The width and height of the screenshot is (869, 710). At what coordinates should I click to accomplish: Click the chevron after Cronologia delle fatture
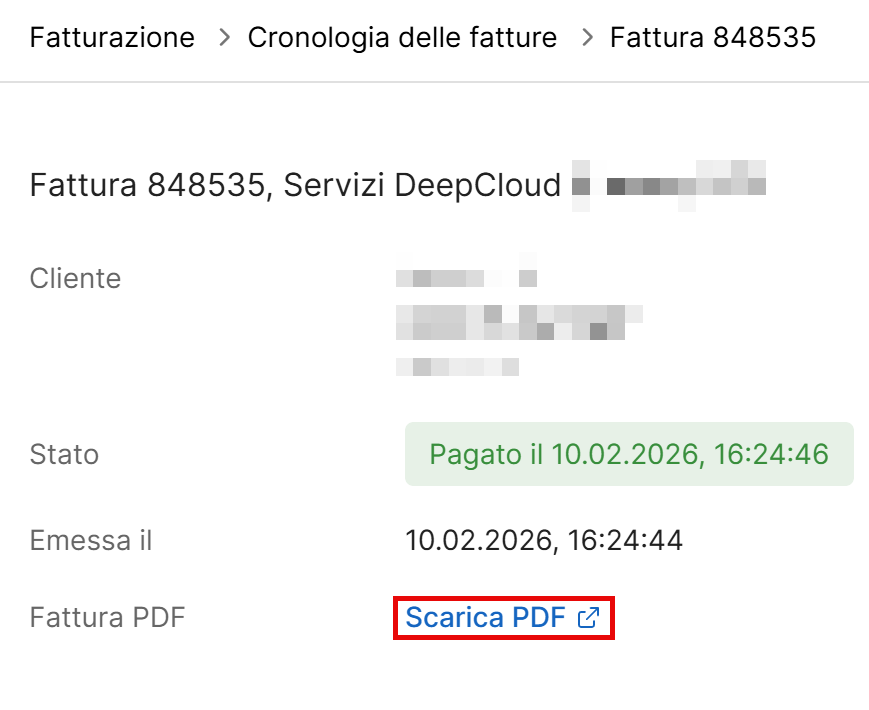tap(588, 38)
